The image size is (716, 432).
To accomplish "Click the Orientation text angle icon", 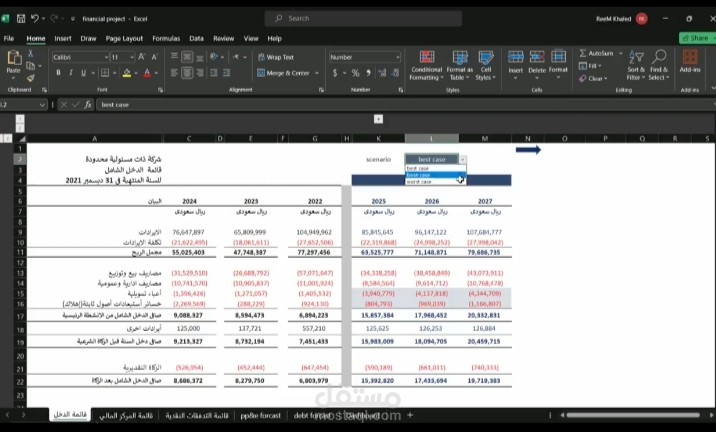I will coord(214,57).
